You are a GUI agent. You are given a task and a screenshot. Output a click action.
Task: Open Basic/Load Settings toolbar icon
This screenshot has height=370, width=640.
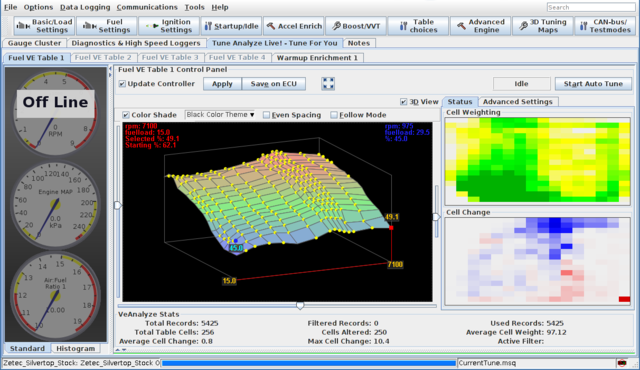(44, 26)
